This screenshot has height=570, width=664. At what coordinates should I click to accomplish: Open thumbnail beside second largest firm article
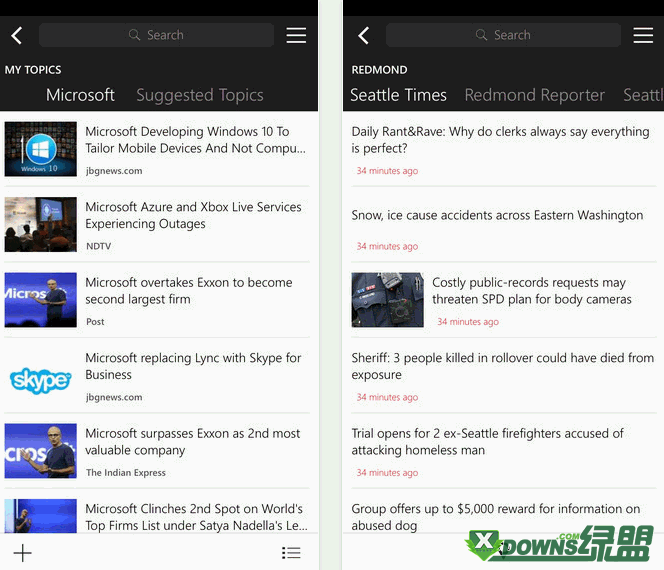click(x=41, y=300)
